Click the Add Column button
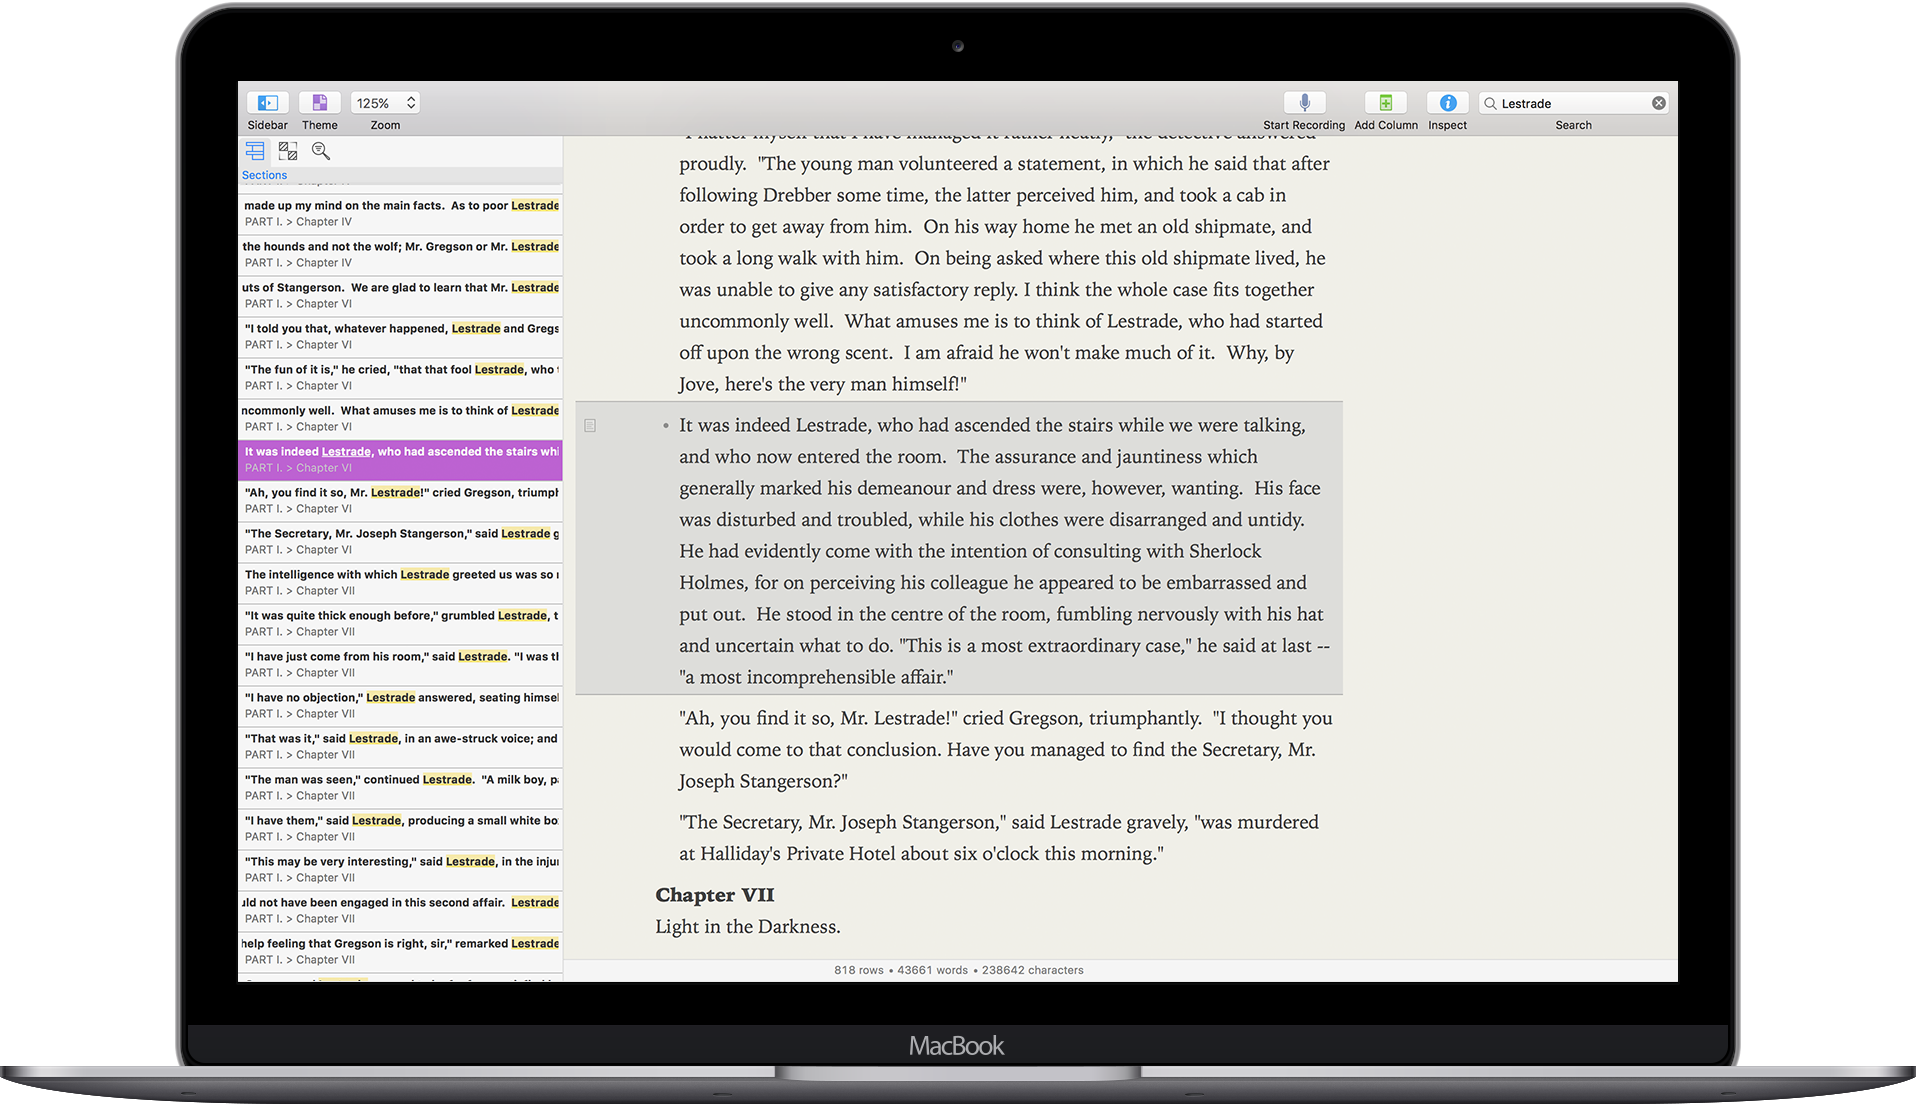Viewport: 1916px width, 1104px height. coord(1386,103)
